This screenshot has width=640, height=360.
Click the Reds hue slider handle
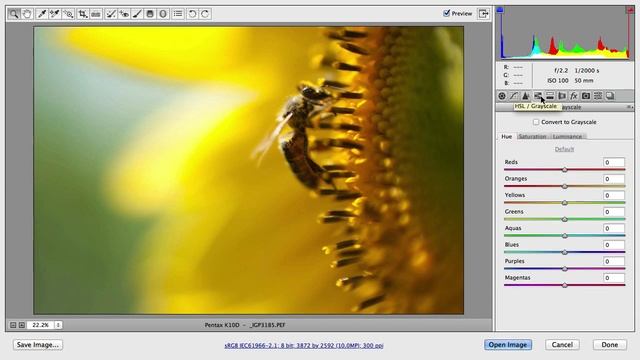click(565, 170)
